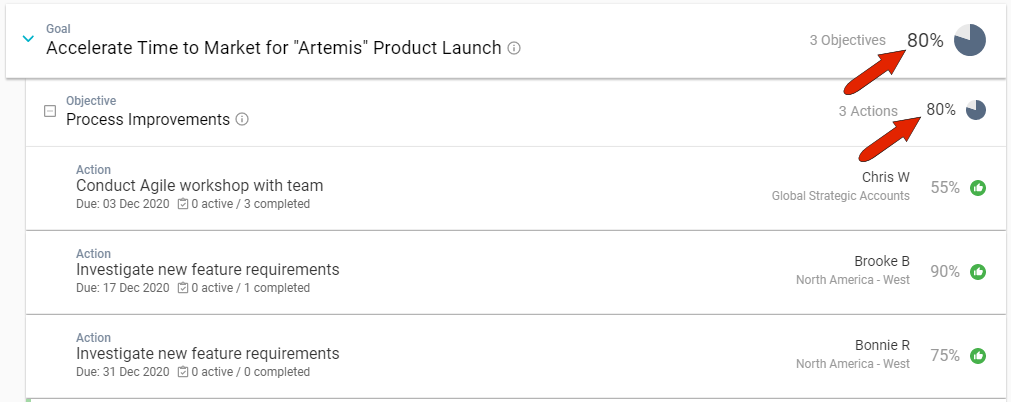Click thumbs-up status for Brooke B's action
1011x402 pixels.
point(978,271)
